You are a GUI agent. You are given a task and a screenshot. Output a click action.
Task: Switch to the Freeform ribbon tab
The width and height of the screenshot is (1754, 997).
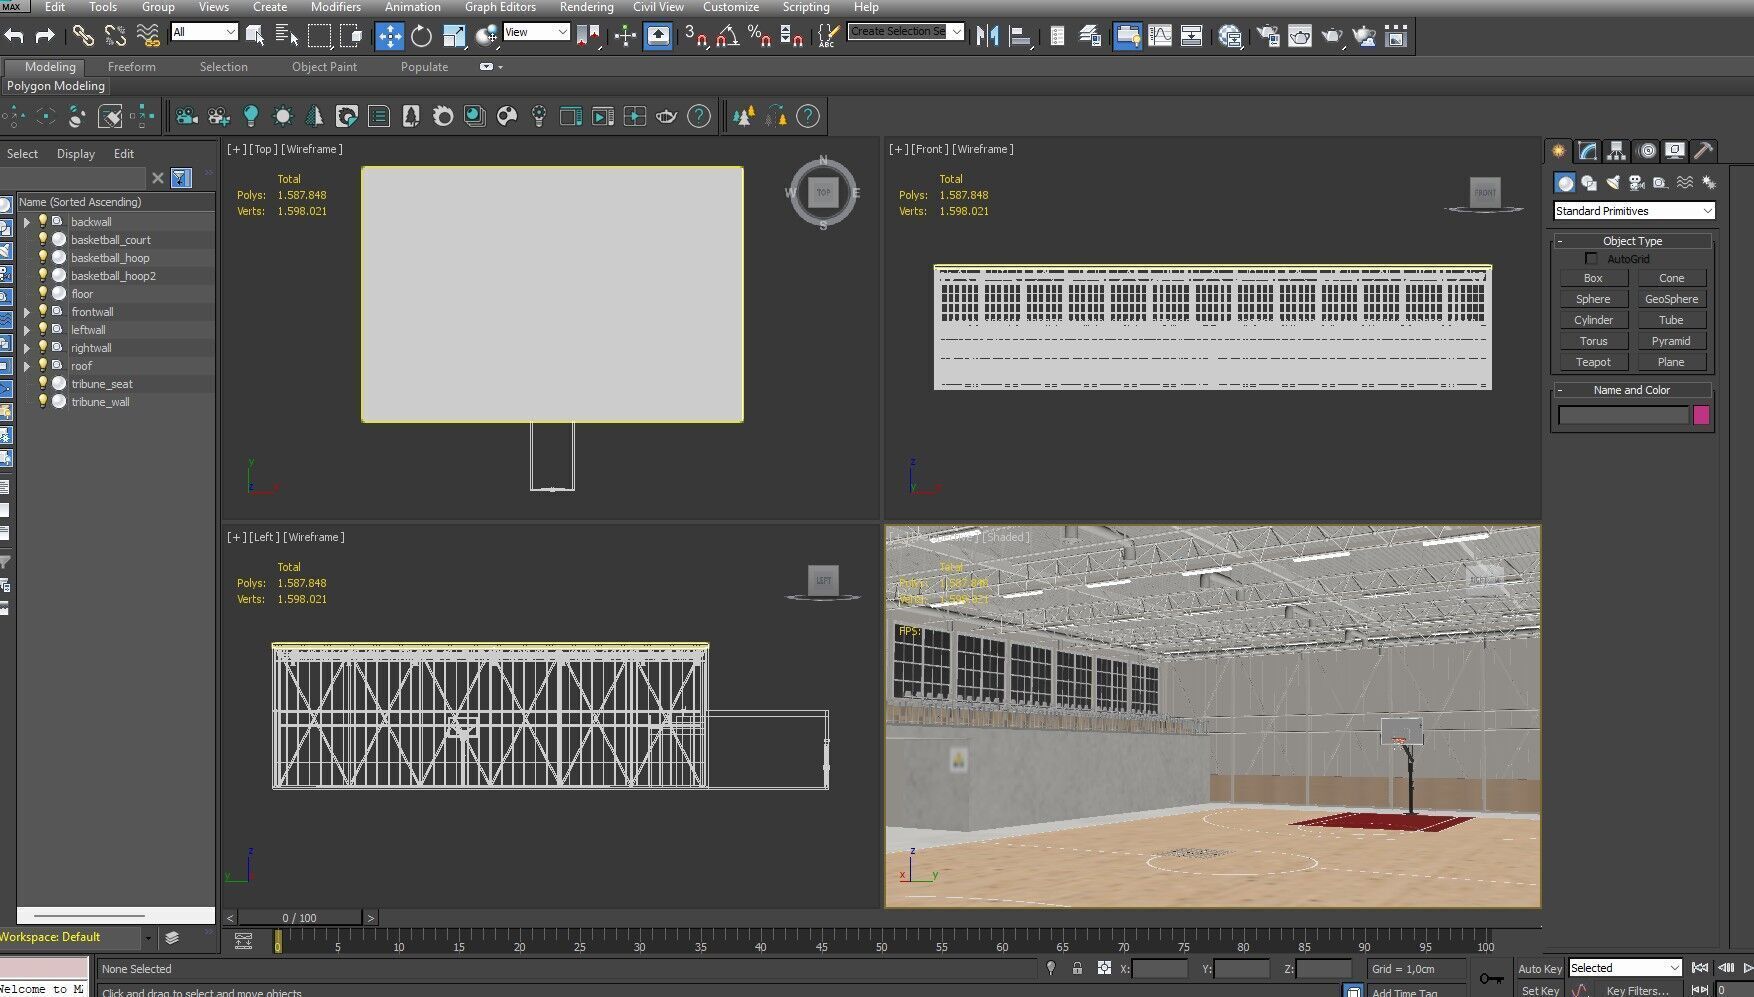pyautogui.click(x=132, y=67)
